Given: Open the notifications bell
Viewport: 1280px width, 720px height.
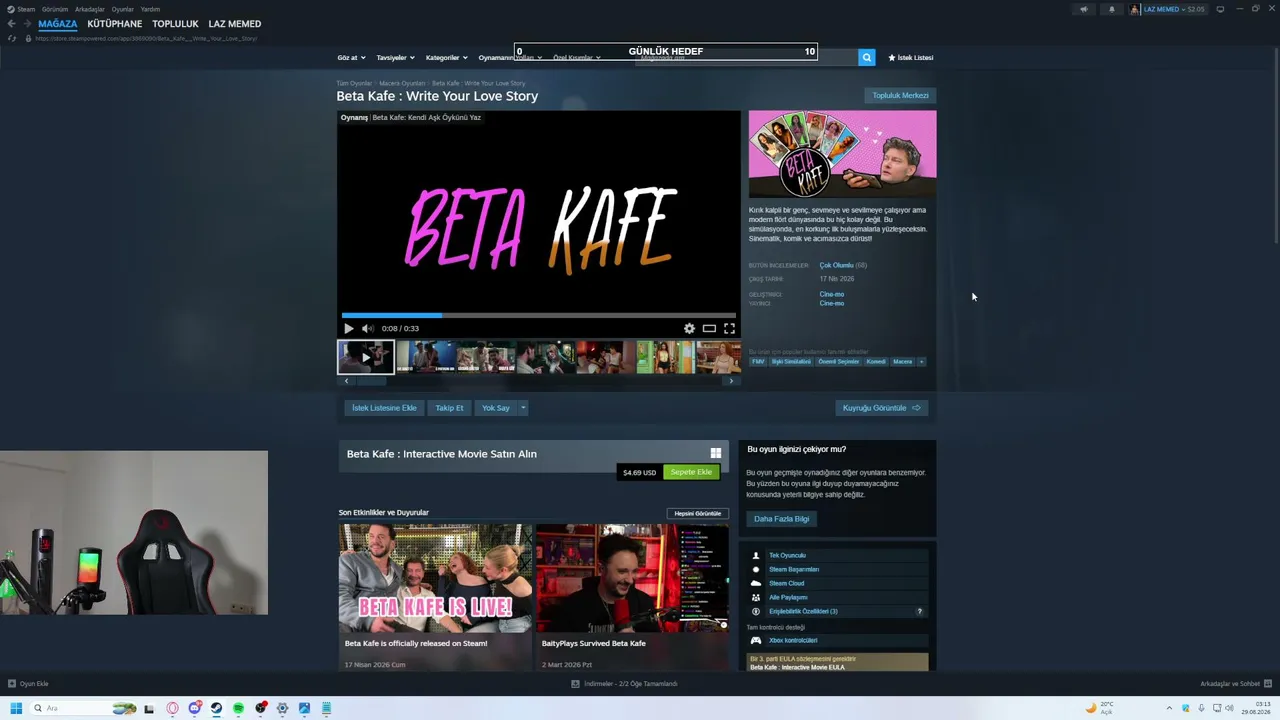Looking at the screenshot, I should point(1111,9).
